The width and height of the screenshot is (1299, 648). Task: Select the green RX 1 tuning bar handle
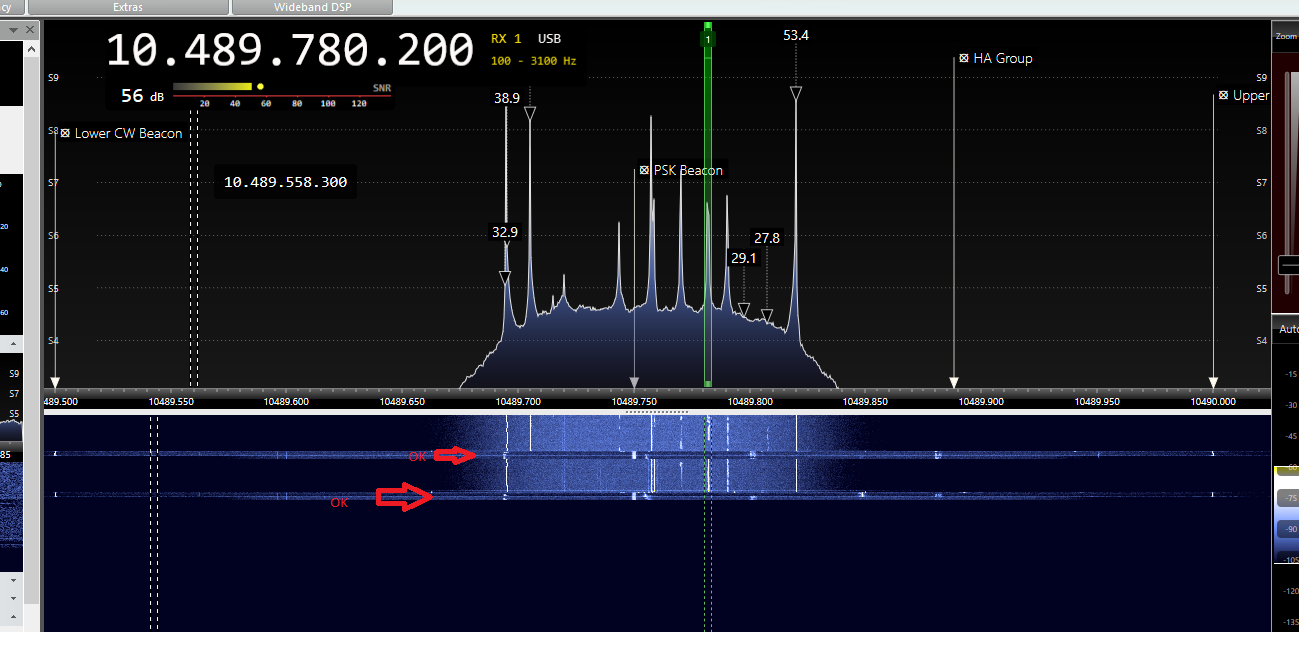(x=708, y=39)
